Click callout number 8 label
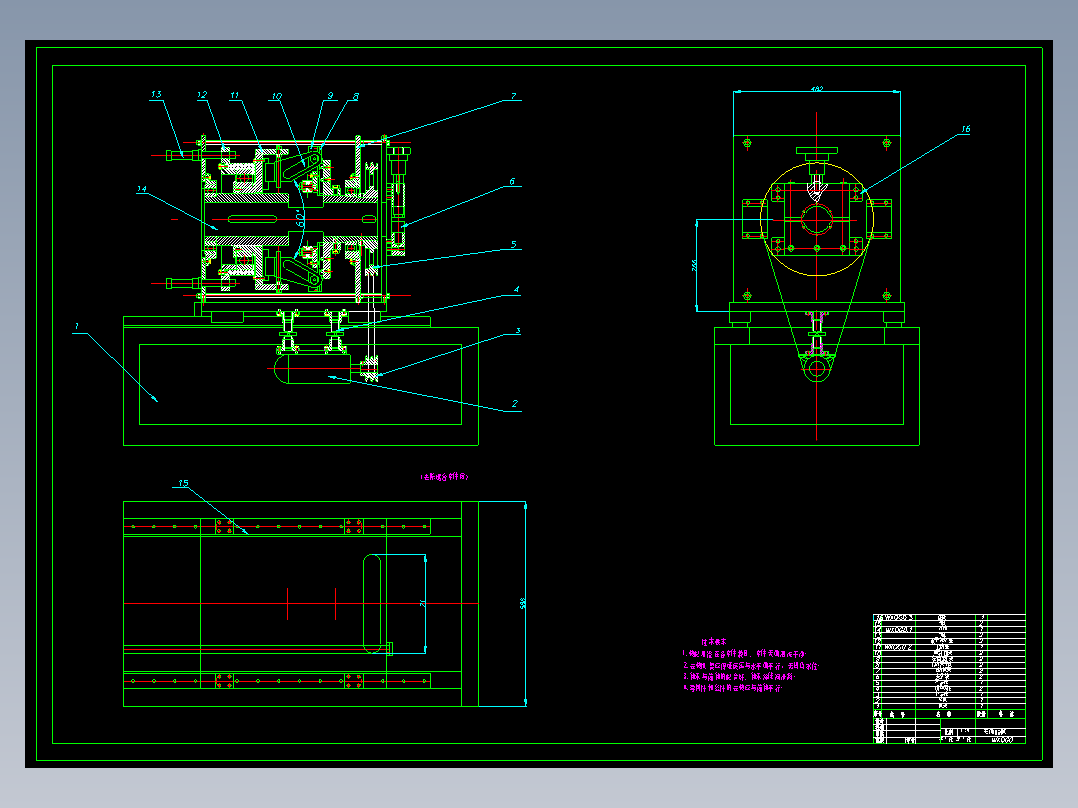This screenshot has height=808, width=1078. [x=356, y=97]
